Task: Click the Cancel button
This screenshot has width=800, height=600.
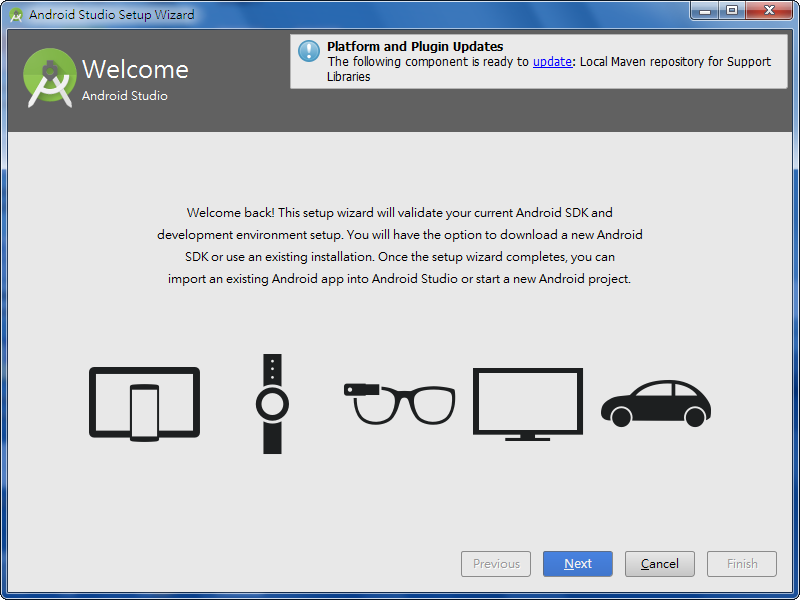Action: tap(660, 564)
